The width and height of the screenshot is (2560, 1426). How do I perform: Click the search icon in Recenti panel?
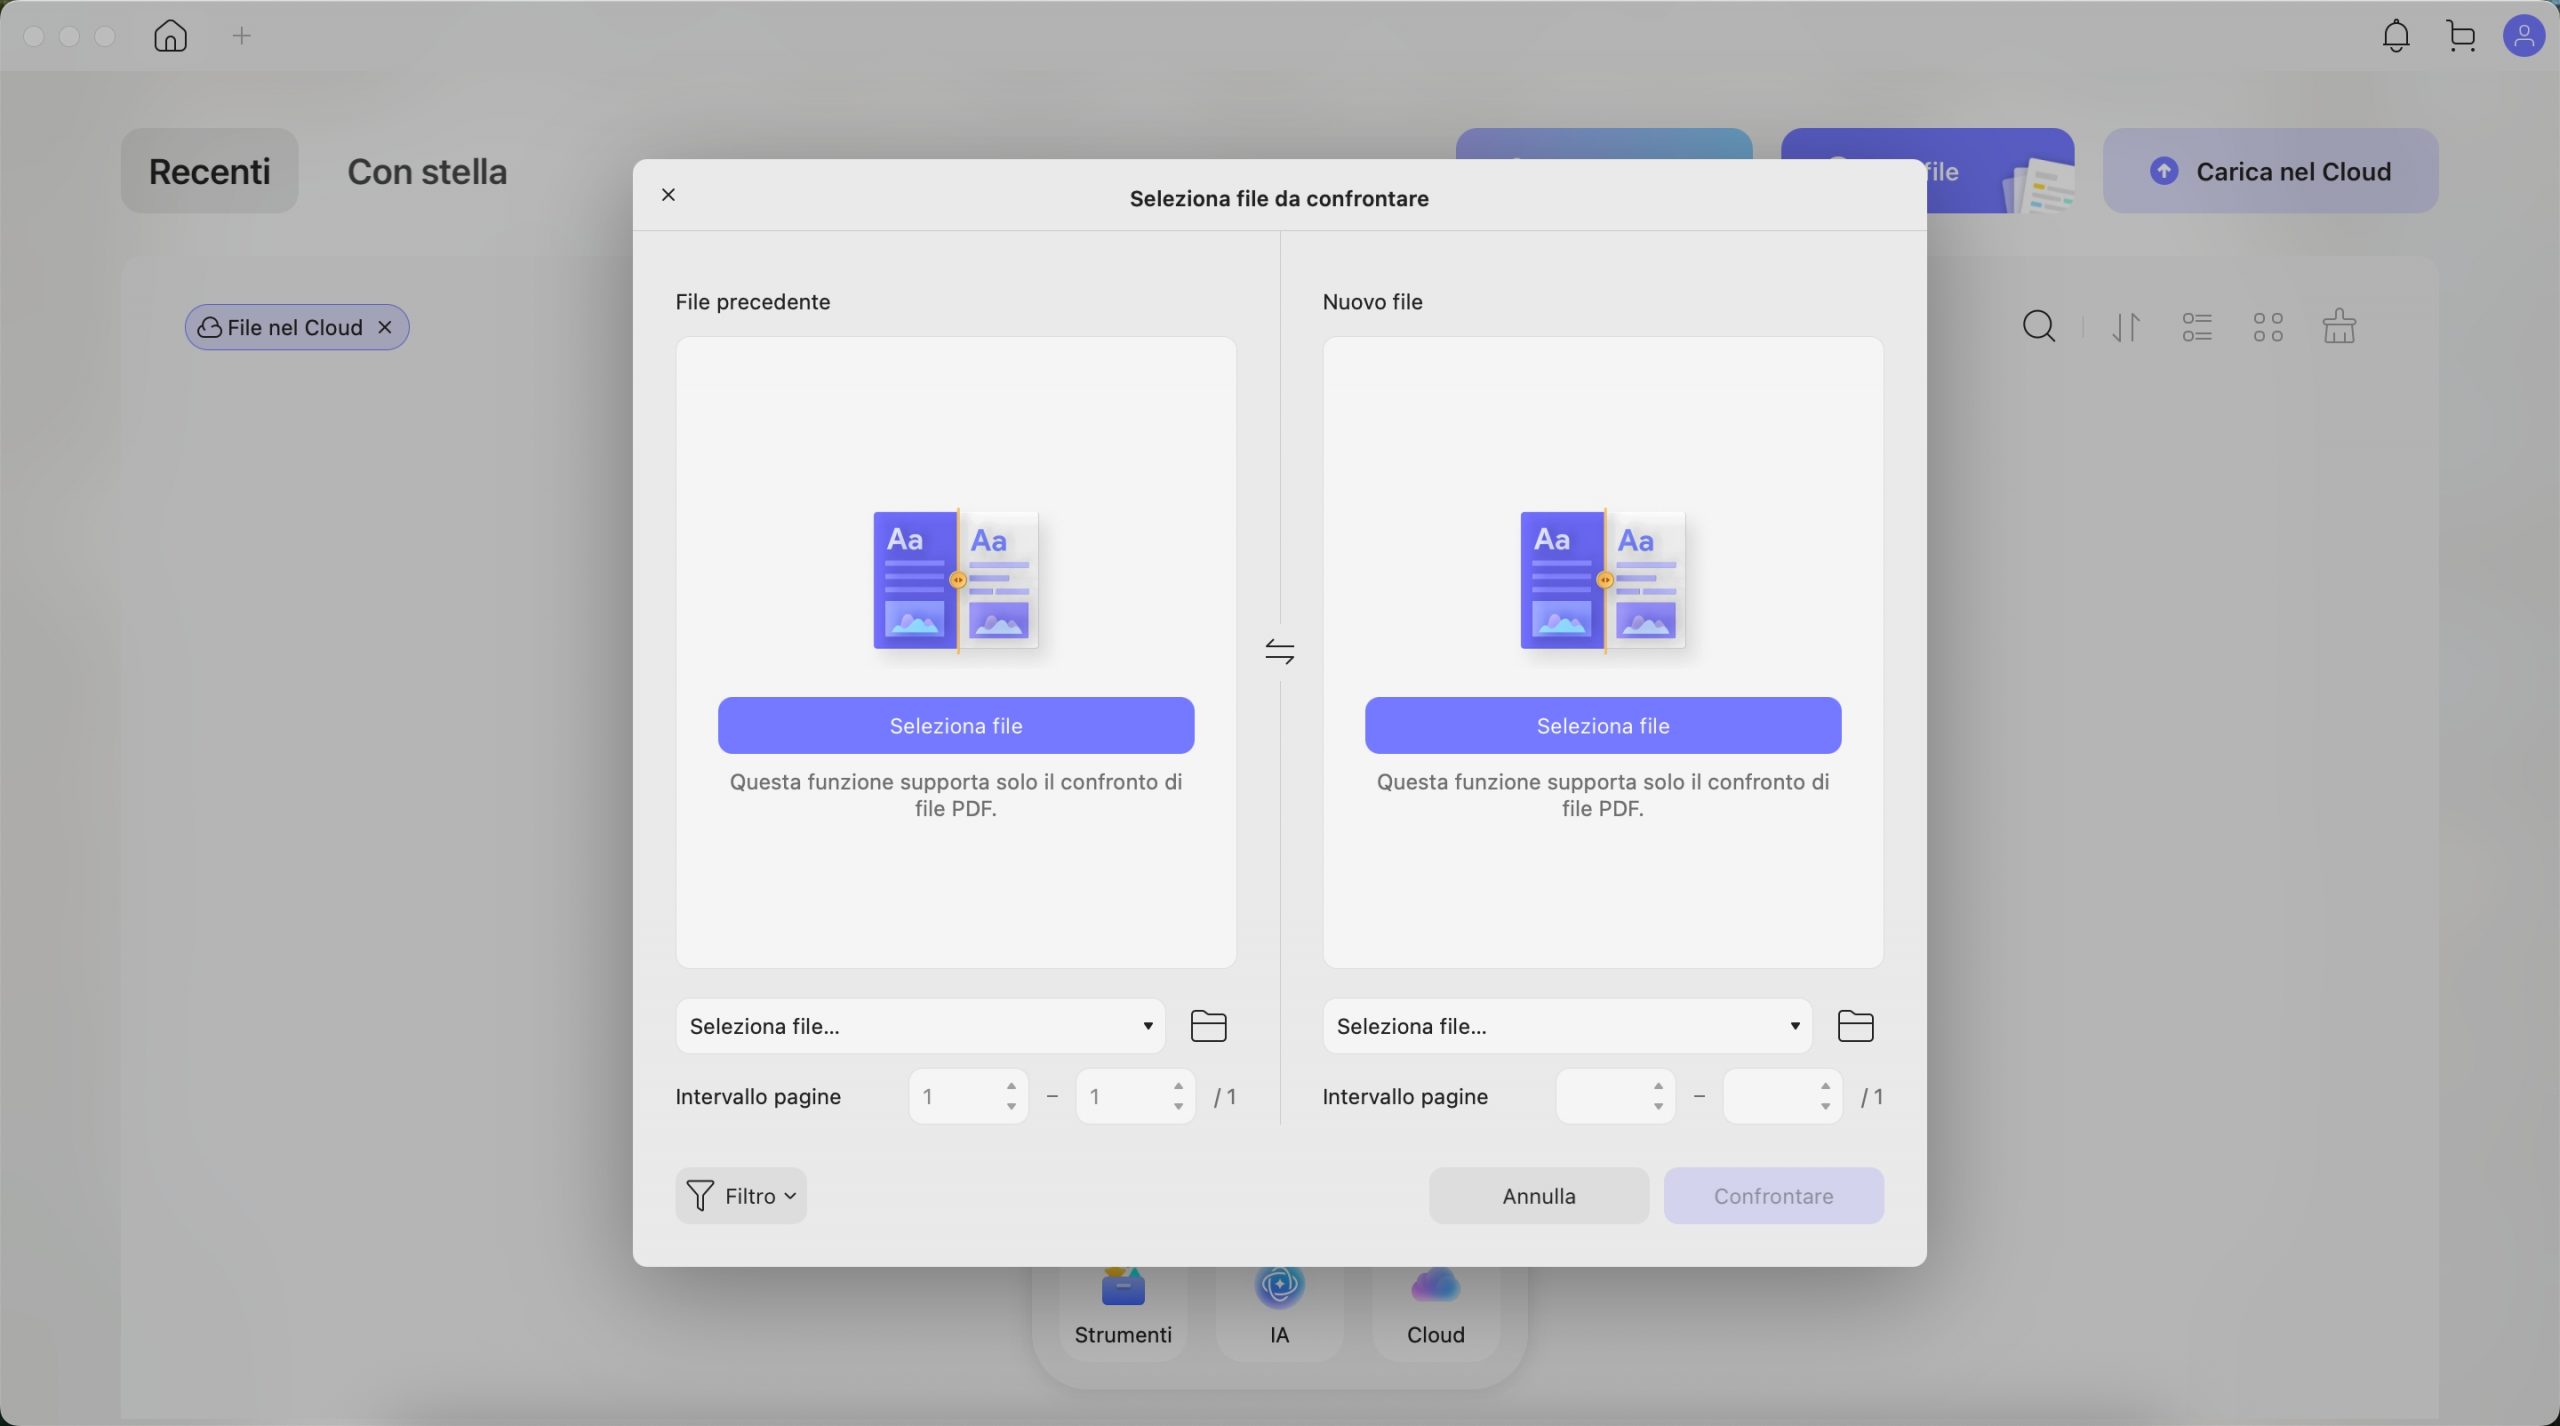point(2039,327)
